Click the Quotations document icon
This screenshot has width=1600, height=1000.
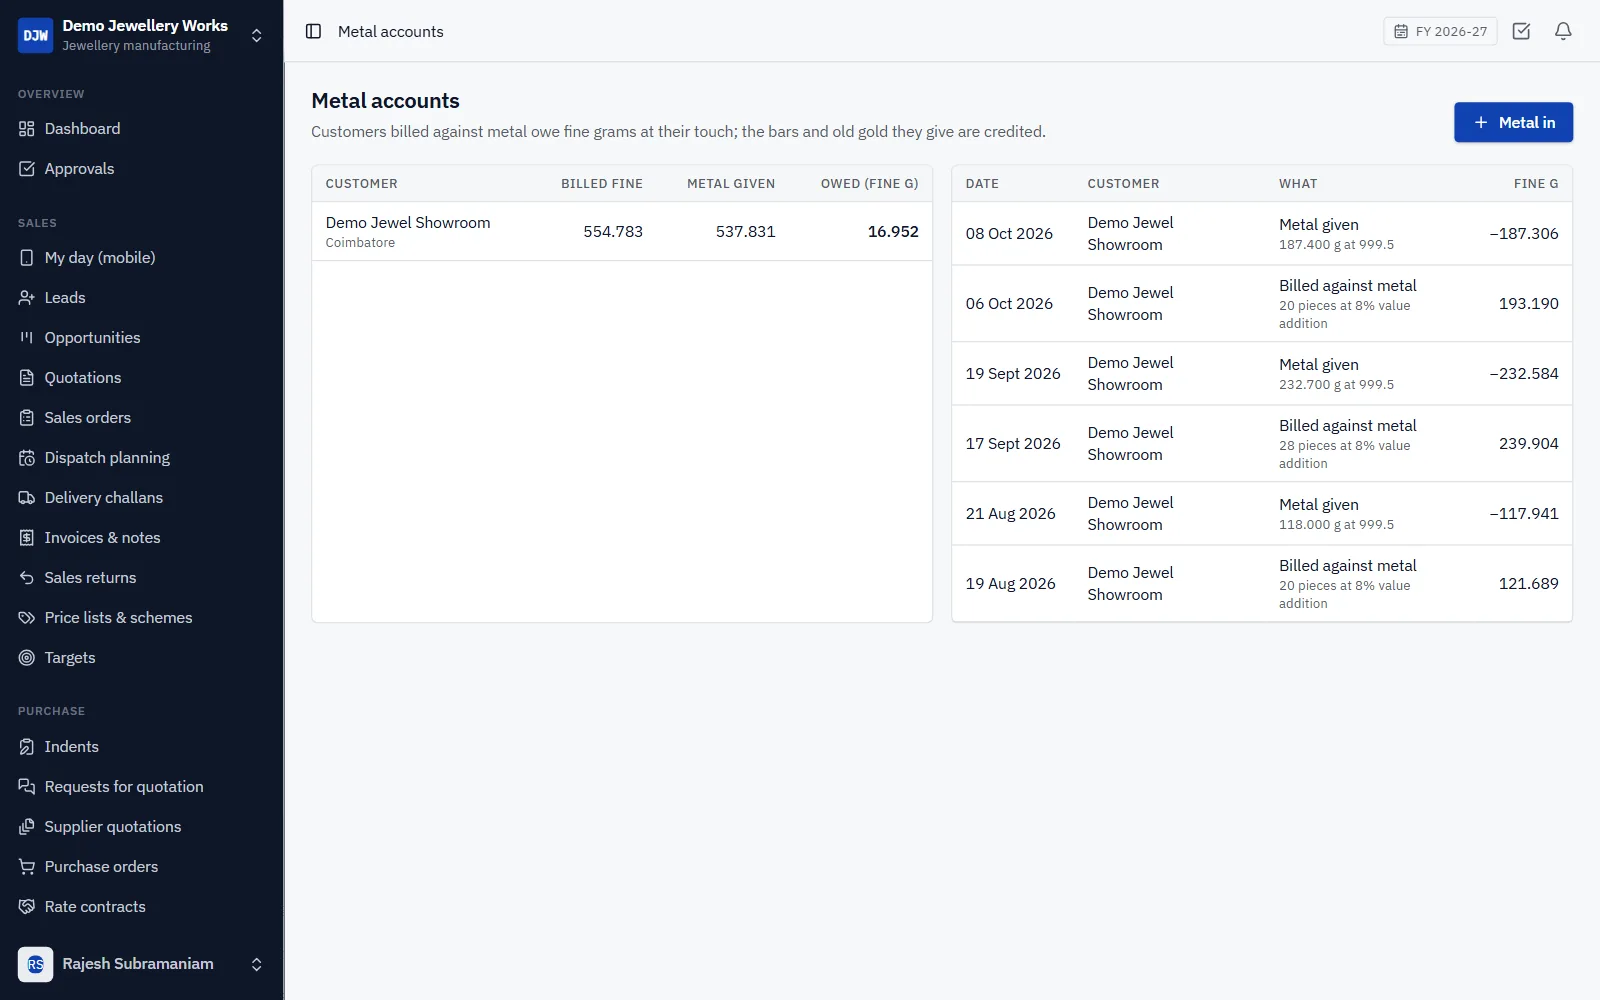(x=27, y=378)
